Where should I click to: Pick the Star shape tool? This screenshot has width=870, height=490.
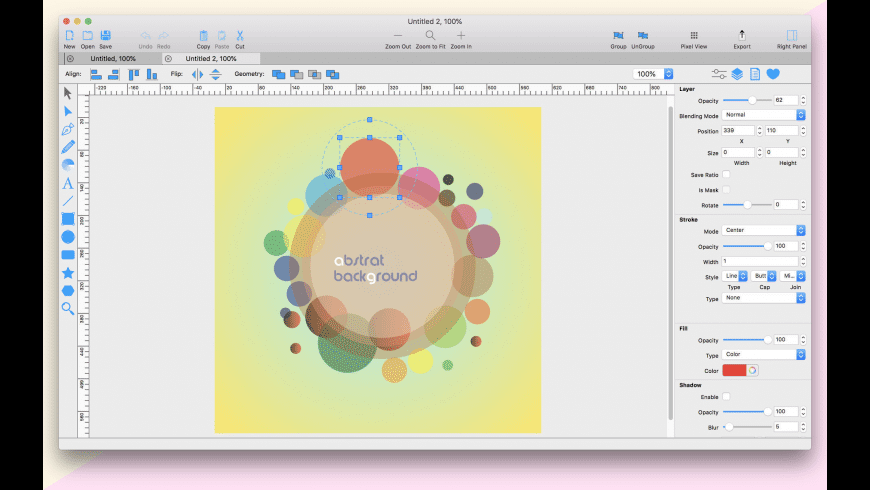pos(68,272)
